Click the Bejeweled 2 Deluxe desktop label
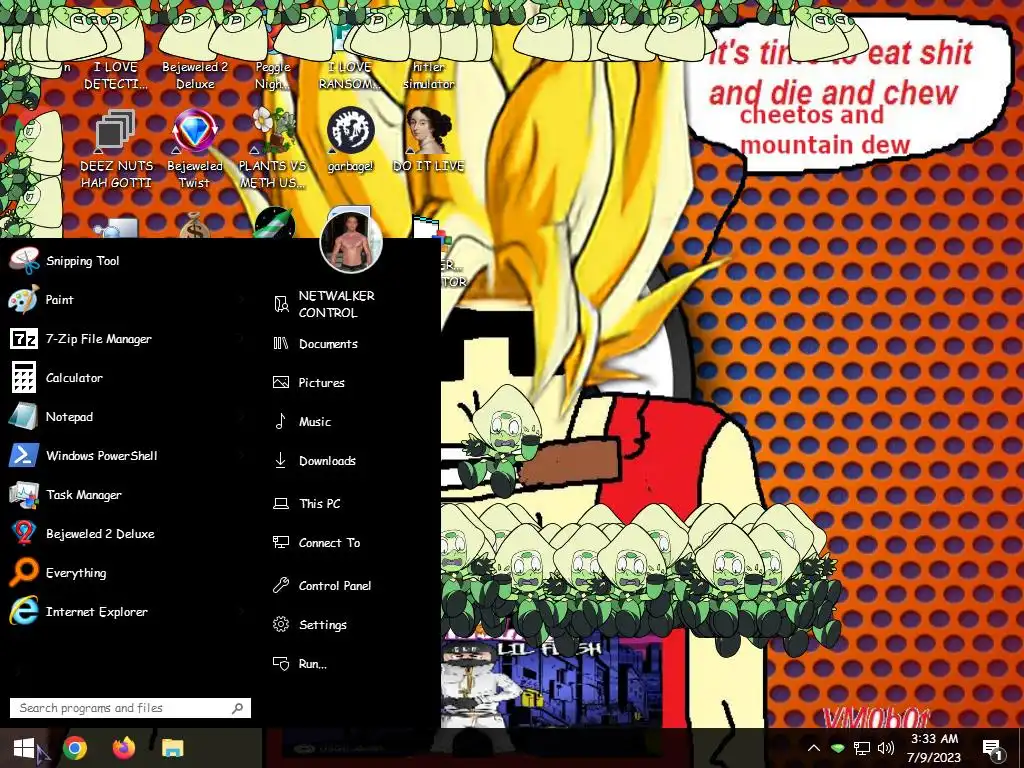1024x768 pixels. click(195, 76)
